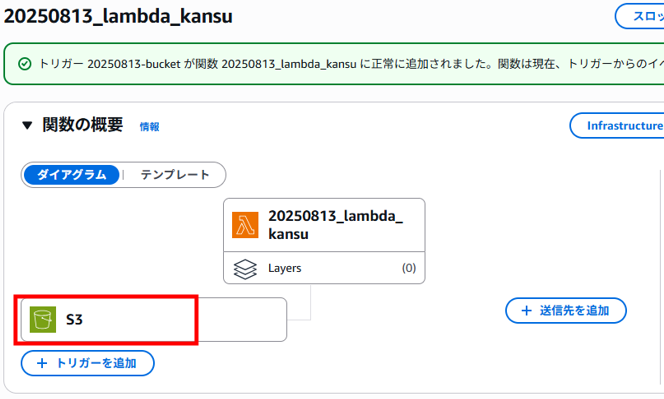Click the green success notification banner text
664x399 pixels.
351,64
